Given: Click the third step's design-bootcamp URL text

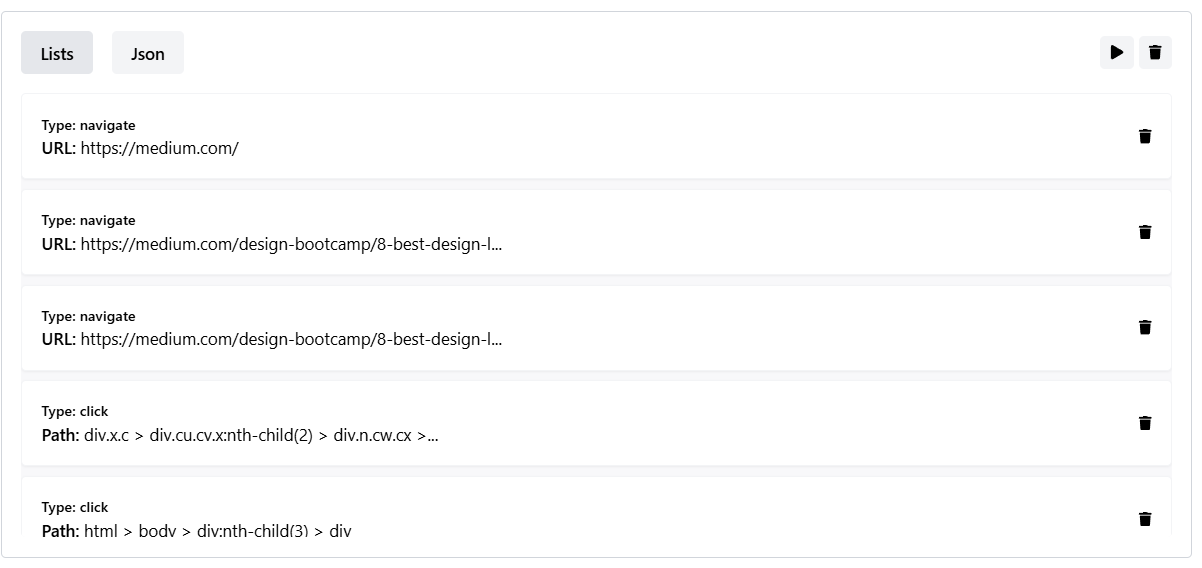Looking at the screenshot, I should (291, 339).
